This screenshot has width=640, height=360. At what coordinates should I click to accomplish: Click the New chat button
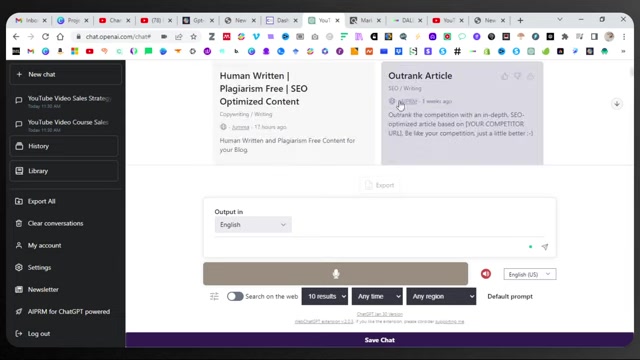tap(65, 75)
